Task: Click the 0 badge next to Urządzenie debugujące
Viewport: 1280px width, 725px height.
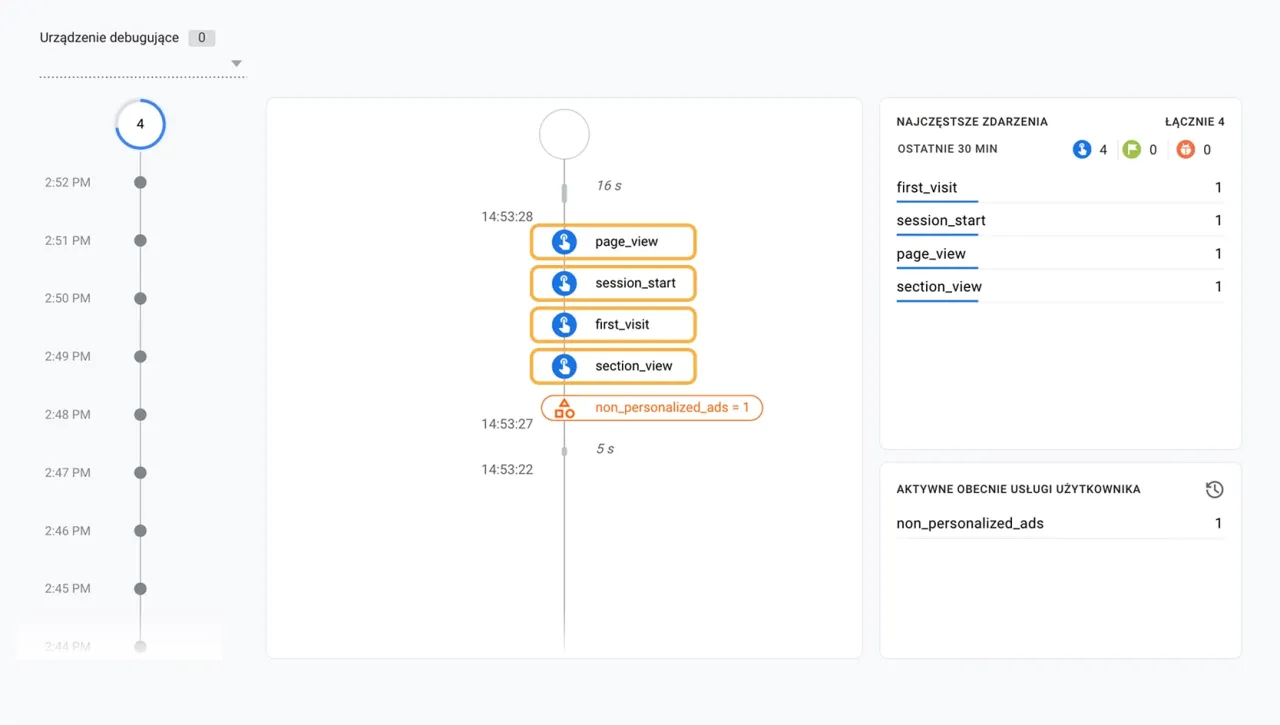Action: 200,37
